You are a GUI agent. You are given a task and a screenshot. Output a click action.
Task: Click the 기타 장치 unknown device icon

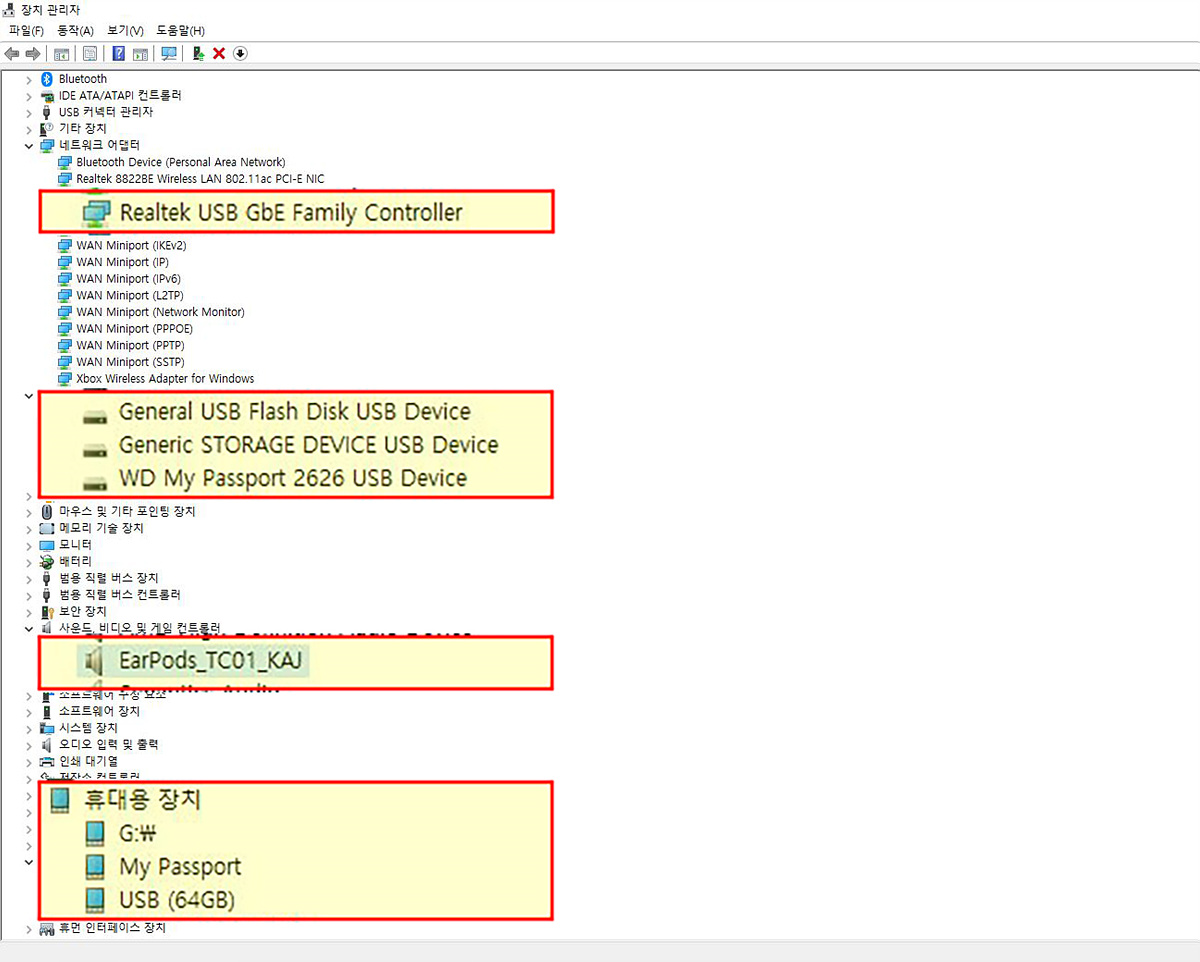coord(46,129)
